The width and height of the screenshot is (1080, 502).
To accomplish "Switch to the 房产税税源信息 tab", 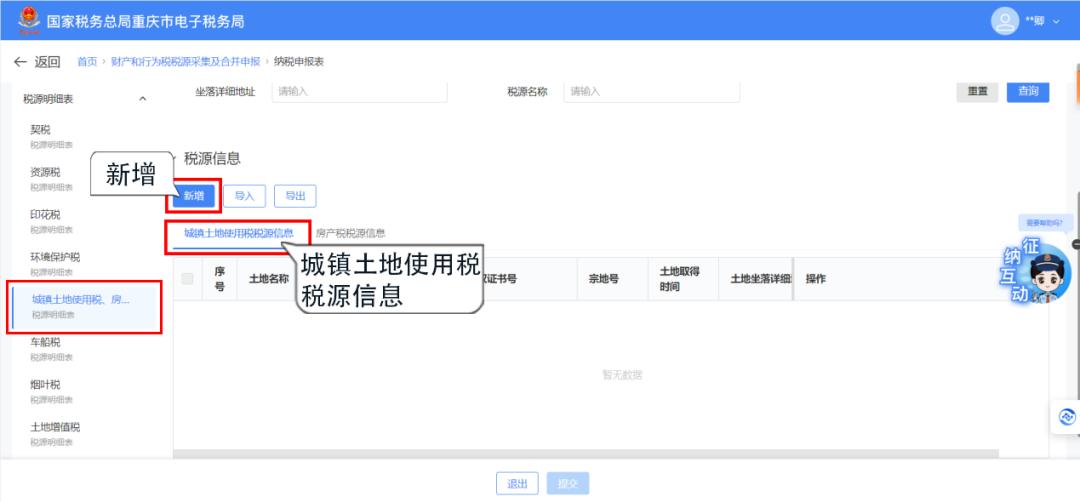I will point(350,233).
